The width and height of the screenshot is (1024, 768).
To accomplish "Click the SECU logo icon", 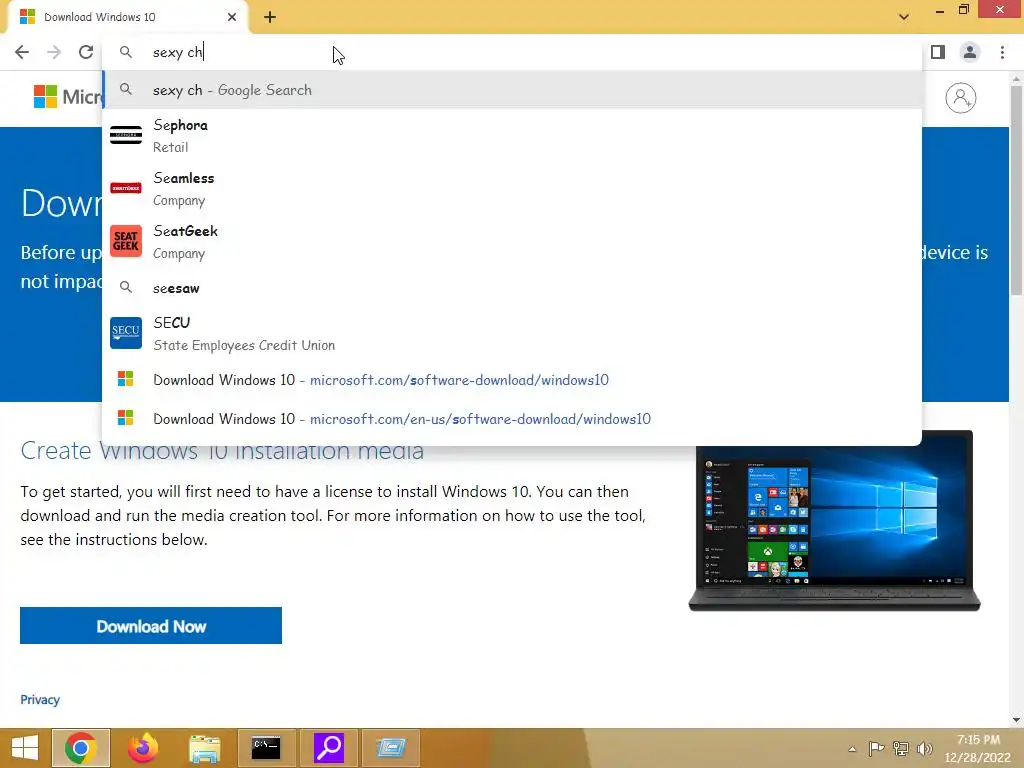I will pos(126,333).
